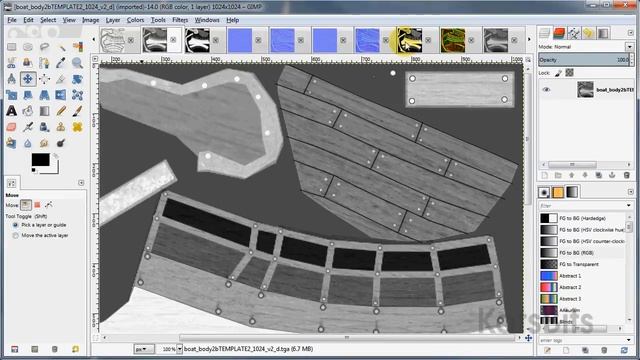Select the Scissors Select tool
The image size is (640, 360).
point(11,63)
